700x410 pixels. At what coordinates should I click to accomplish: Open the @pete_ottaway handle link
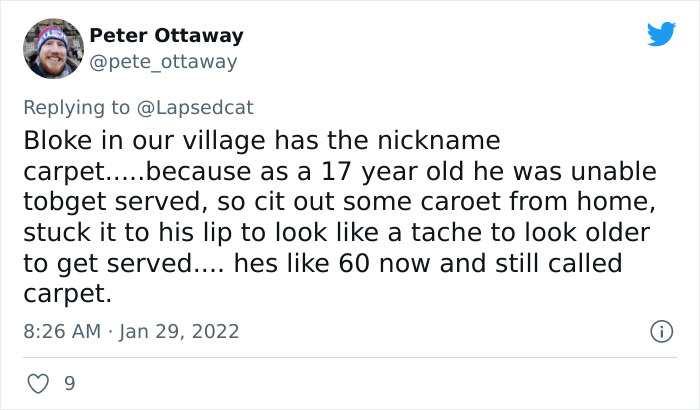pyautogui.click(x=164, y=62)
